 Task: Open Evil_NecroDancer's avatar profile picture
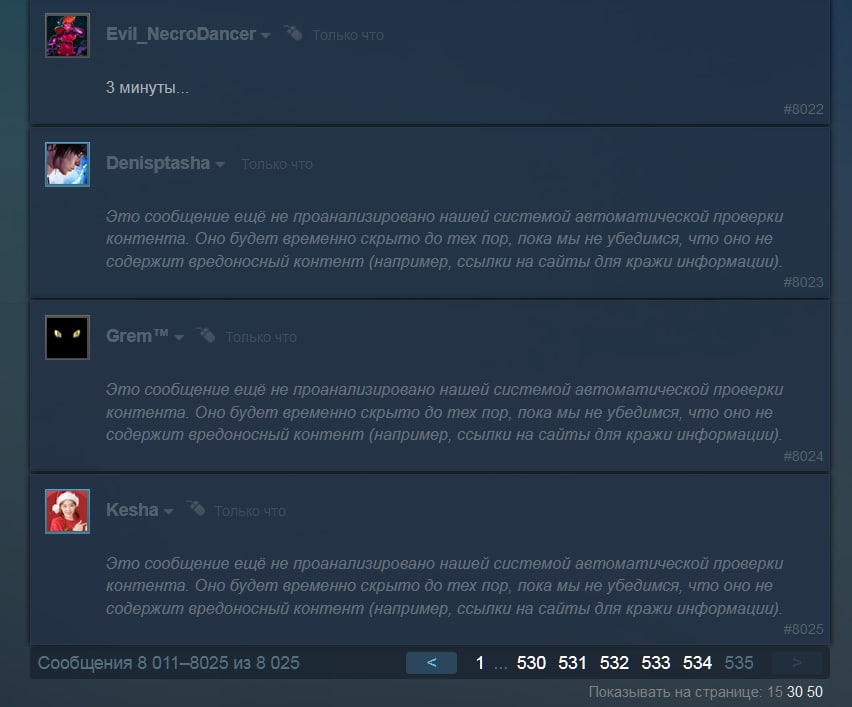point(67,35)
